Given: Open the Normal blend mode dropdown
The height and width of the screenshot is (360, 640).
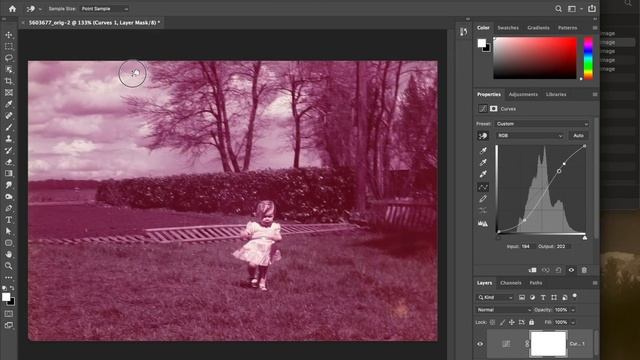Looking at the screenshot, I should [x=504, y=310].
